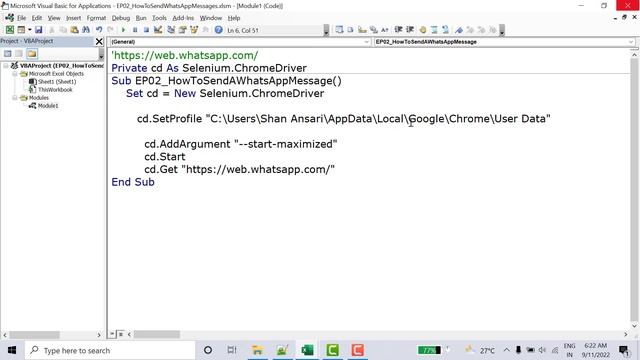Click the Break pause icon
This screenshot has width=640, height=360.
click(x=135, y=30)
